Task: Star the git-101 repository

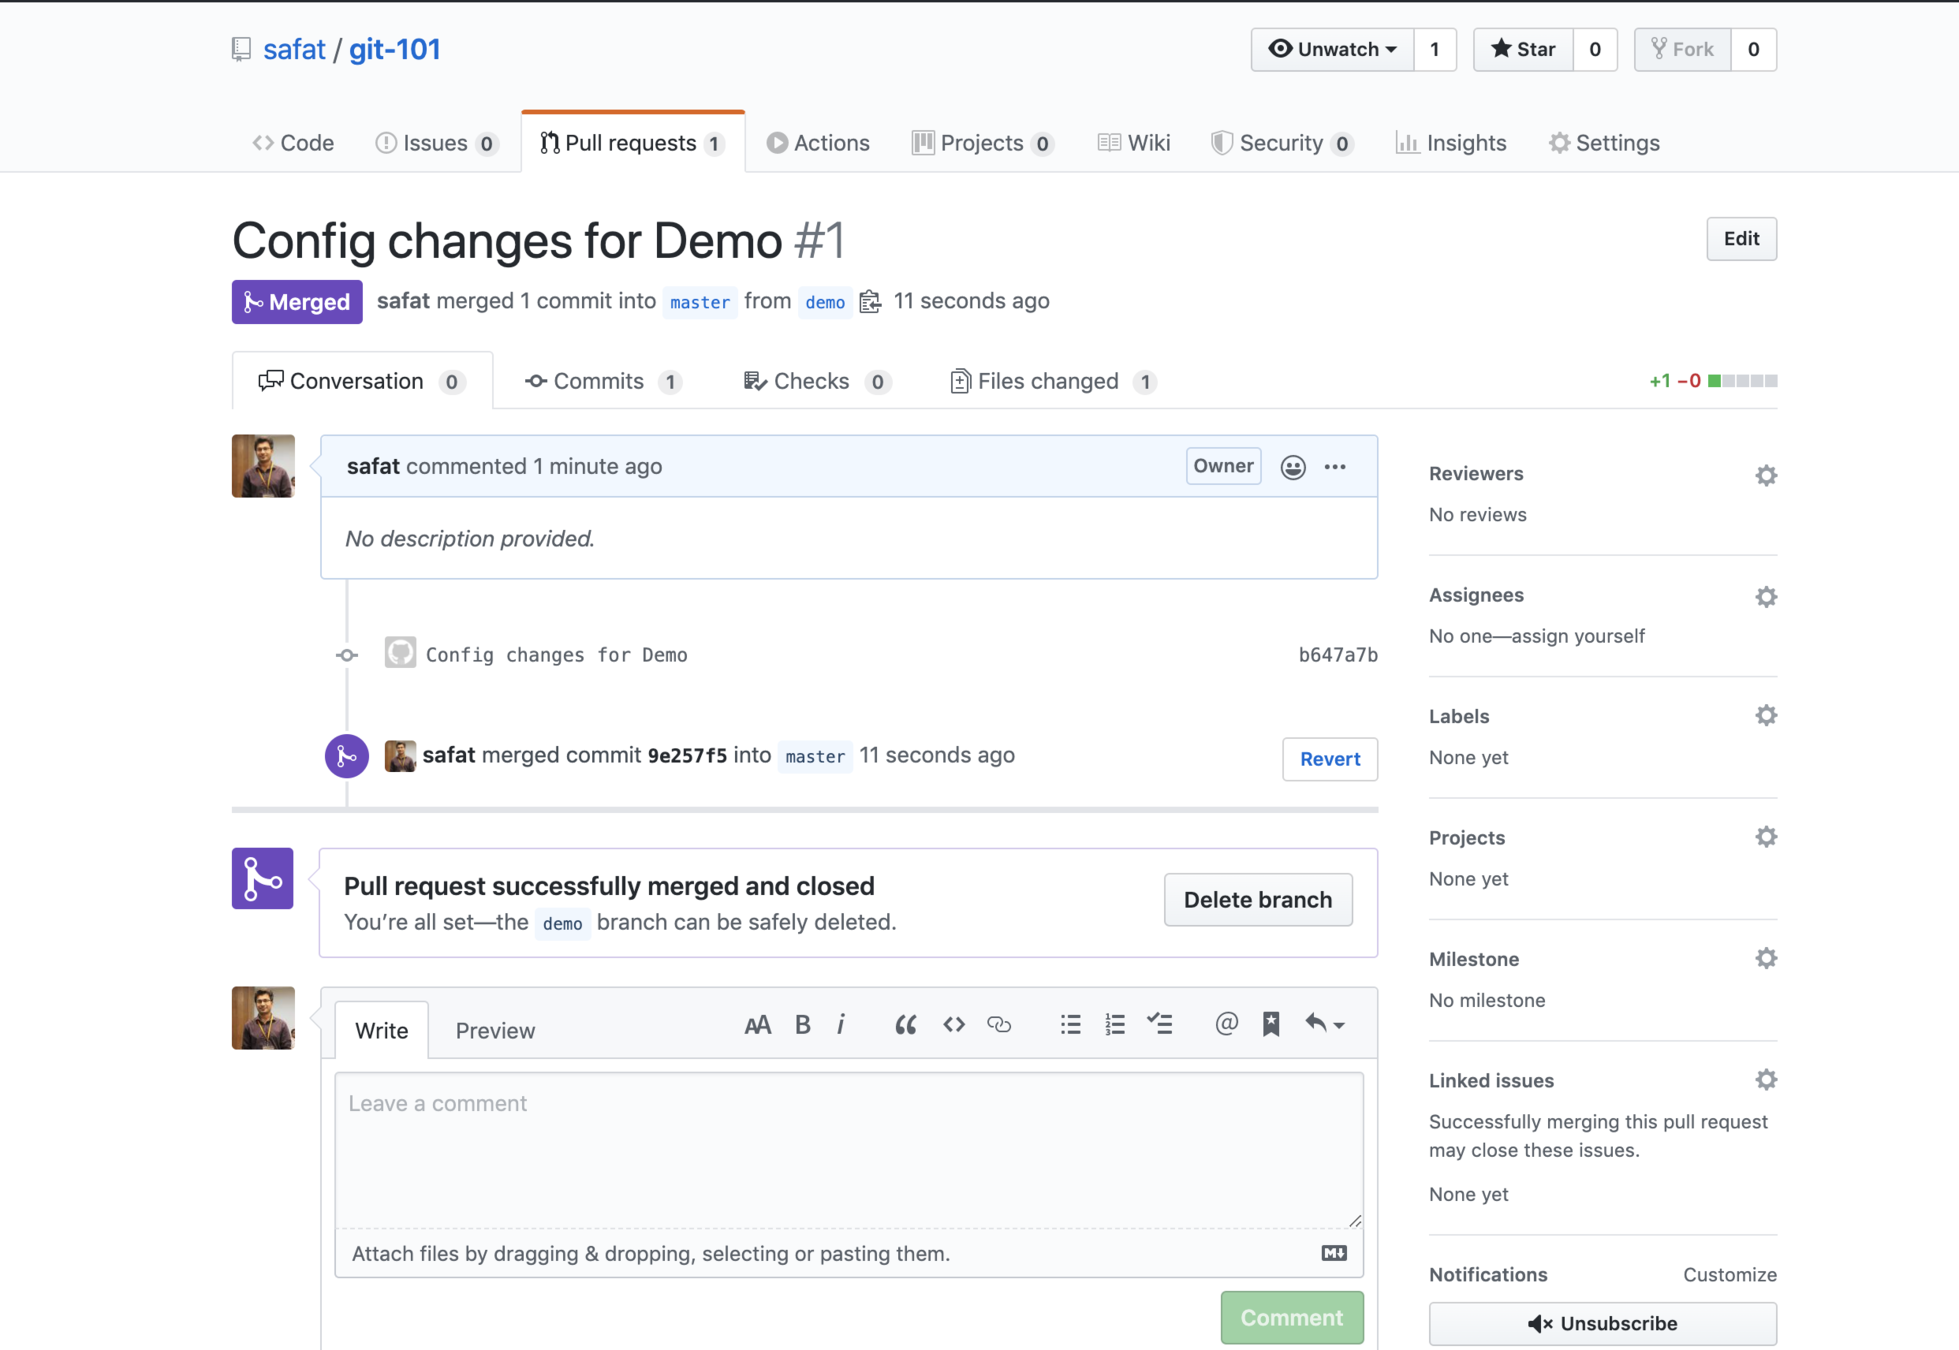Action: (x=1523, y=49)
